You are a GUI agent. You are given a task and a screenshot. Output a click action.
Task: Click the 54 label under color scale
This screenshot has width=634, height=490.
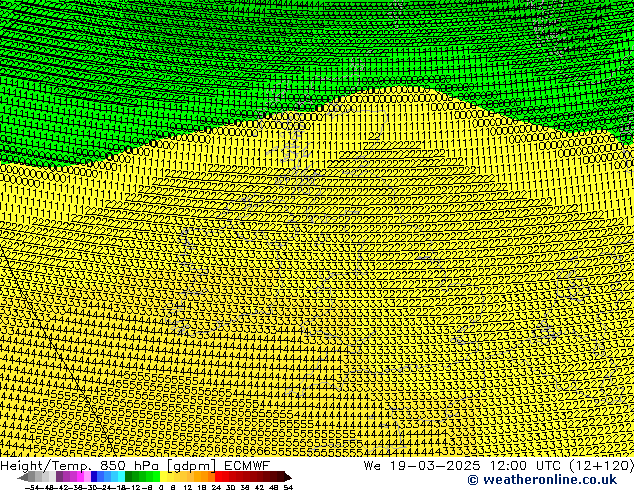pos(288,488)
